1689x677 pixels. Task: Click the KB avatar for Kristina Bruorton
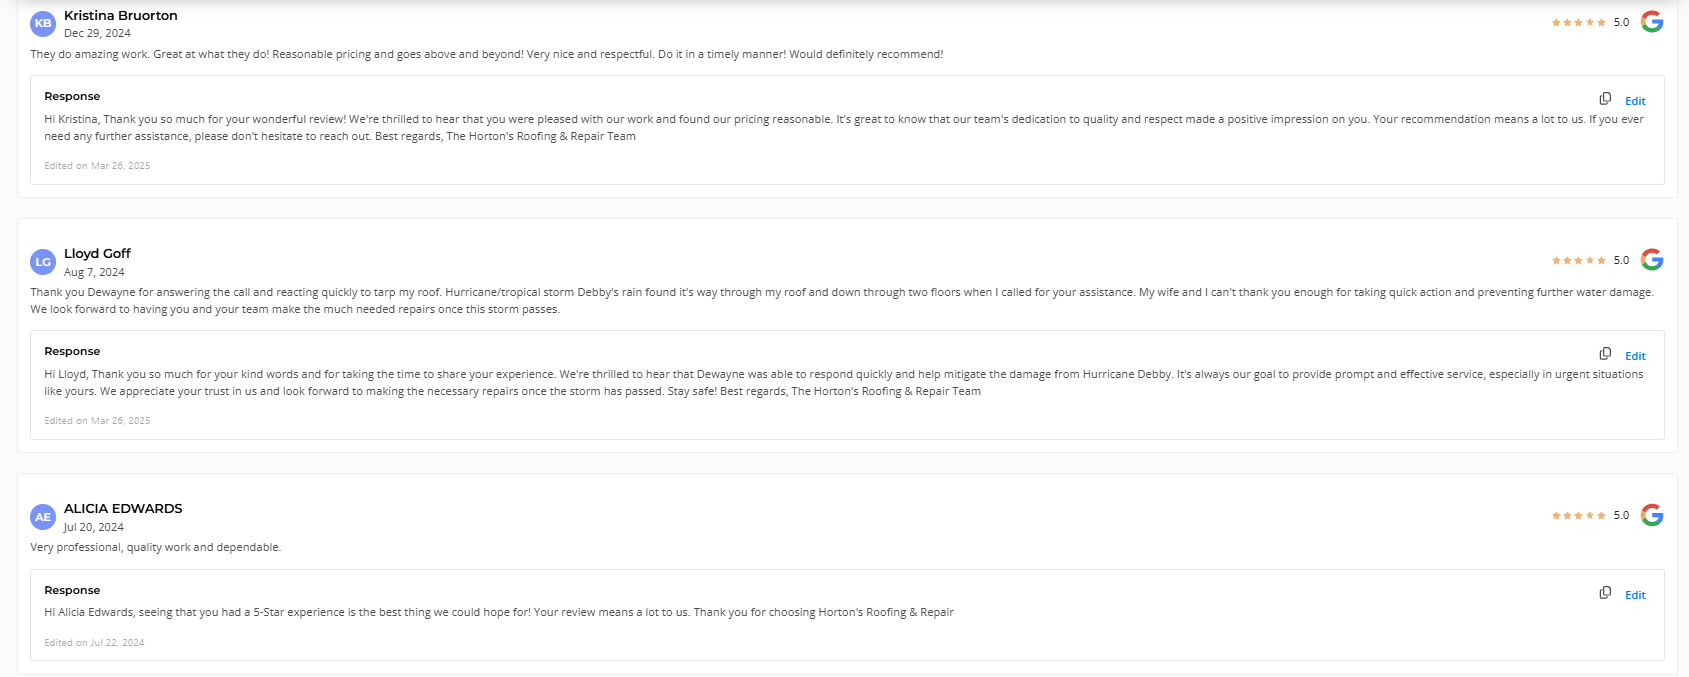(x=43, y=24)
